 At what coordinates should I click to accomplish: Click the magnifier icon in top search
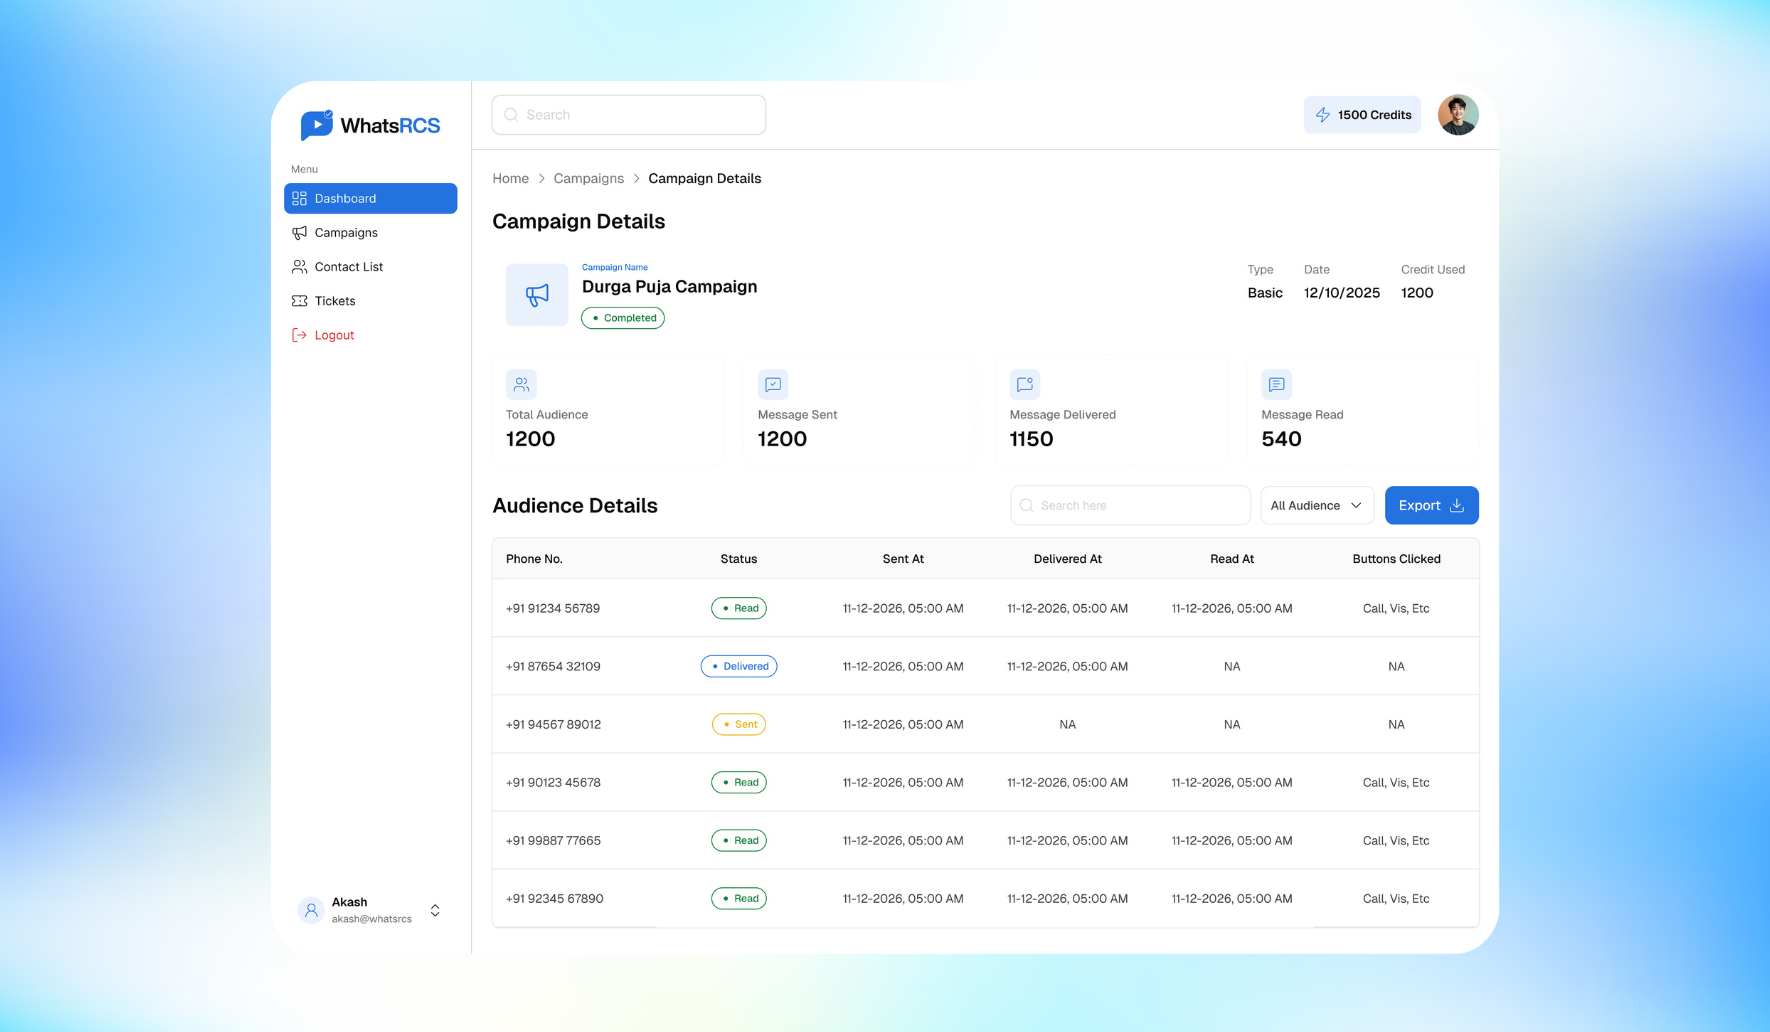click(x=511, y=115)
